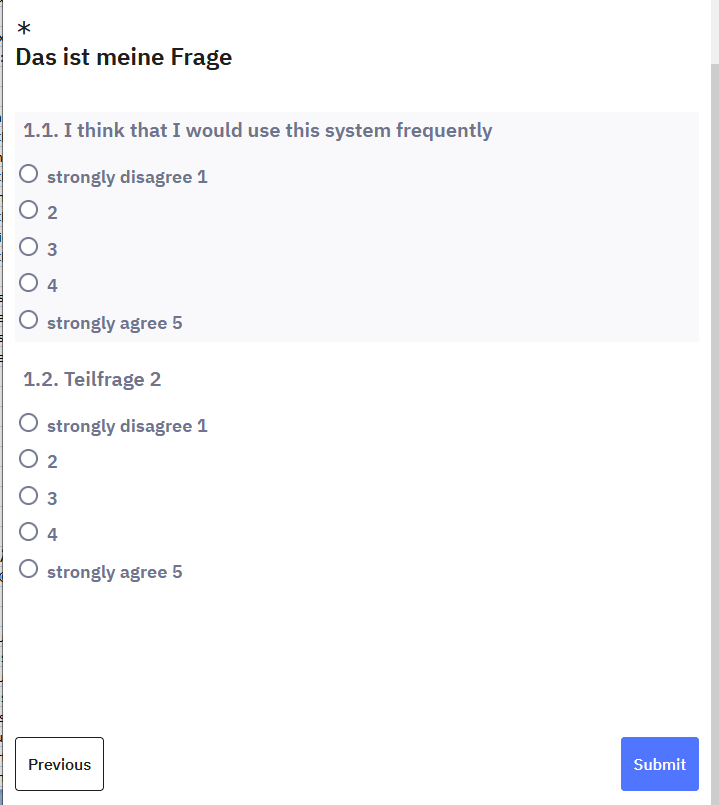Pick radio option 3 under Teilfrage 2
Screen dimensions: 719x805
click(x=29, y=496)
